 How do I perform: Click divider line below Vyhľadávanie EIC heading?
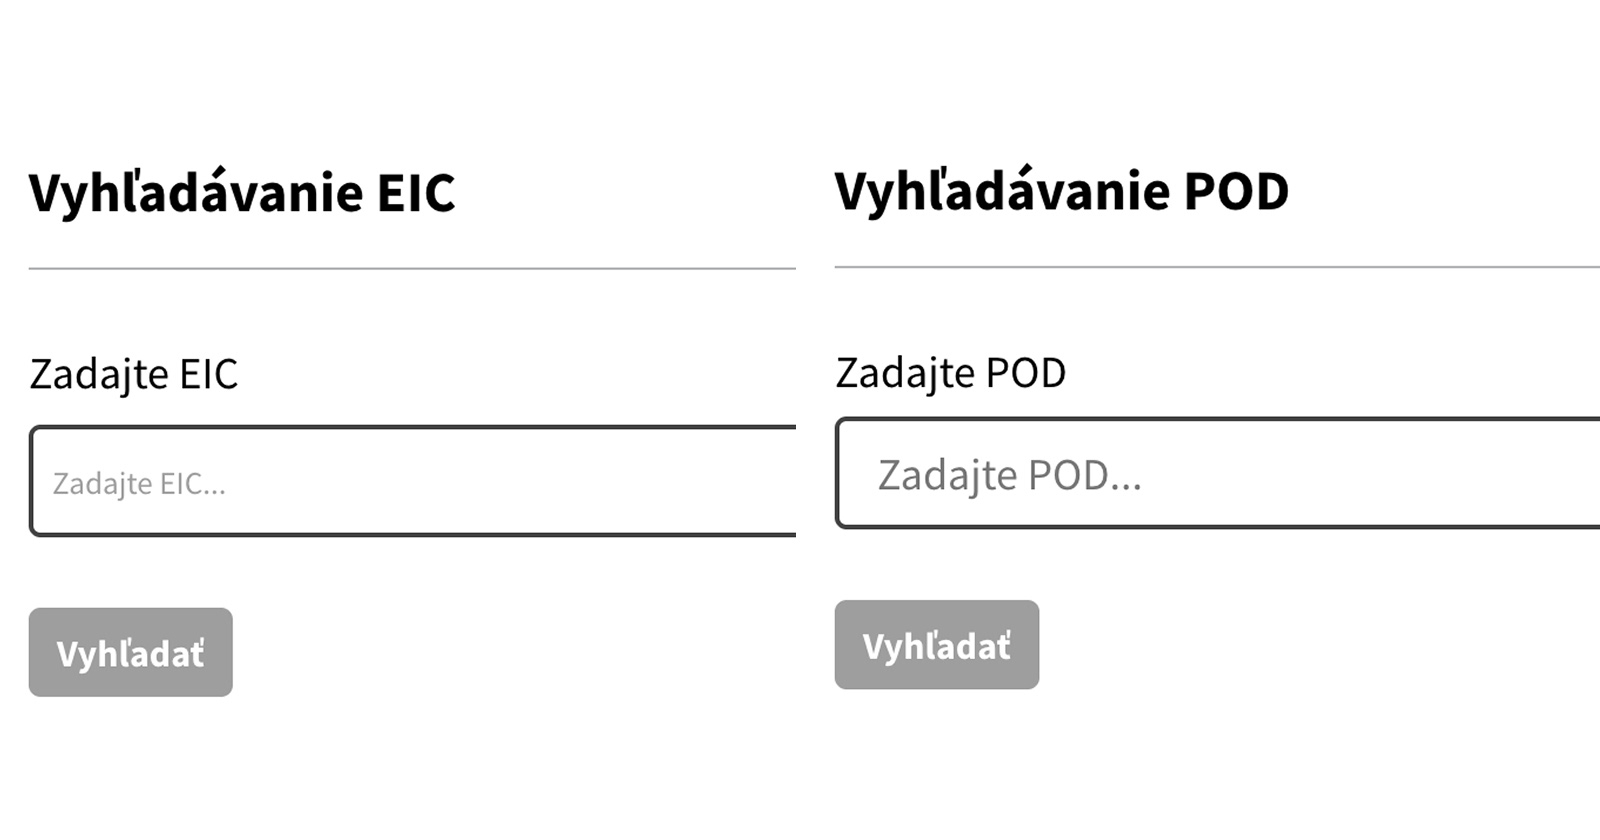tap(412, 268)
